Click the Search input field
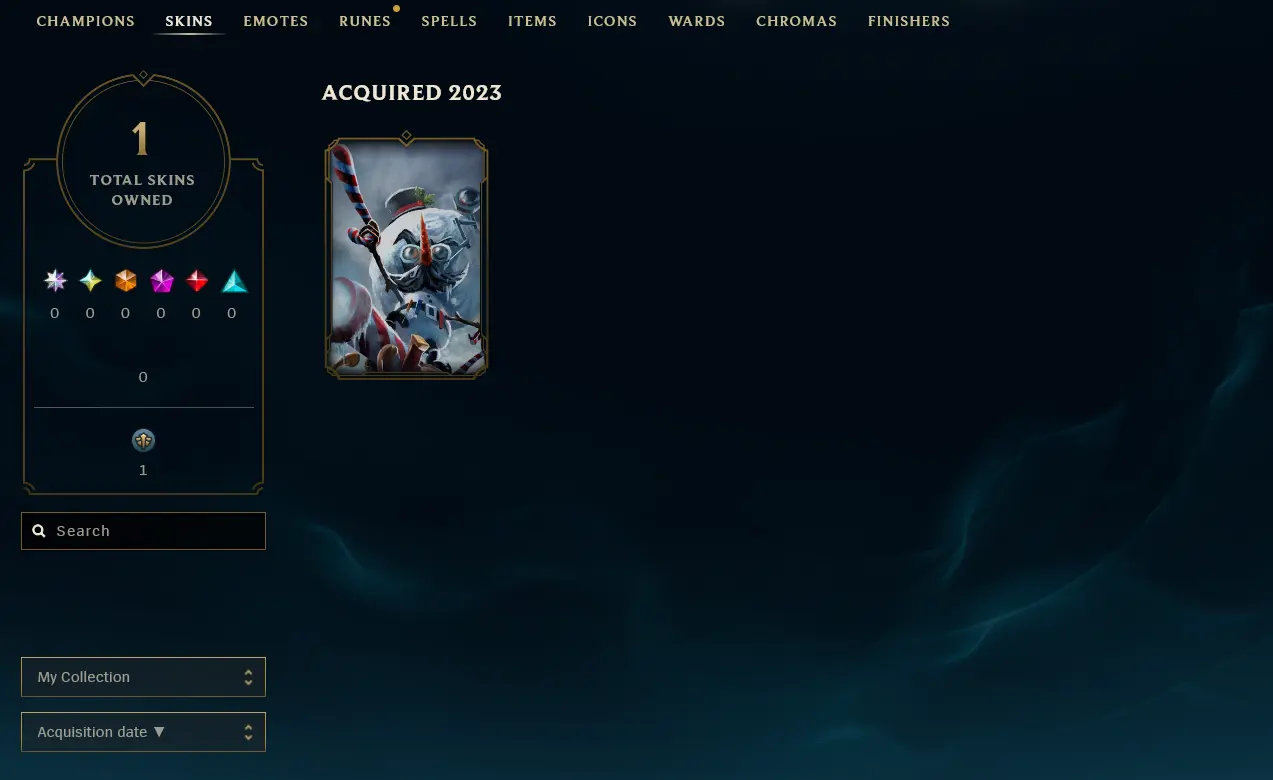 [143, 531]
